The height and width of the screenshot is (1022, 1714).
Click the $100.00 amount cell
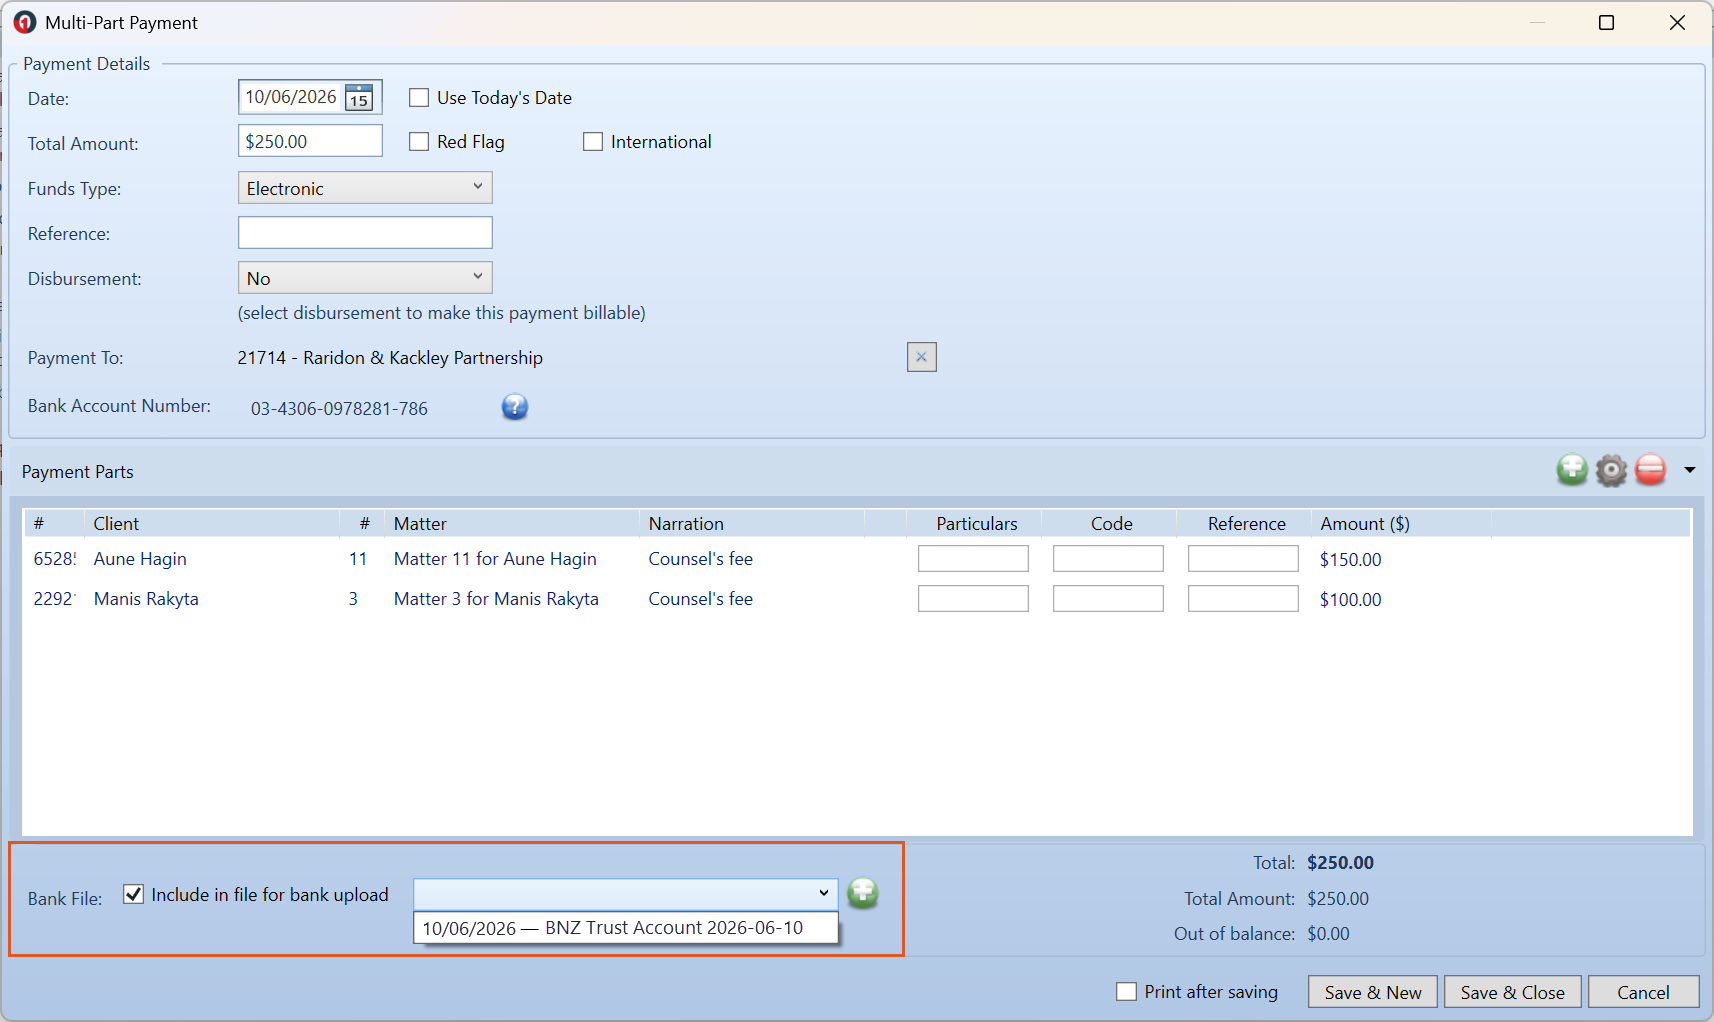click(x=1350, y=600)
